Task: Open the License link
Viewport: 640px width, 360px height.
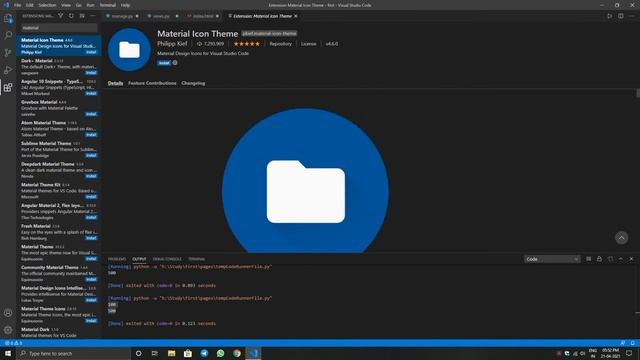Action: pos(309,44)
